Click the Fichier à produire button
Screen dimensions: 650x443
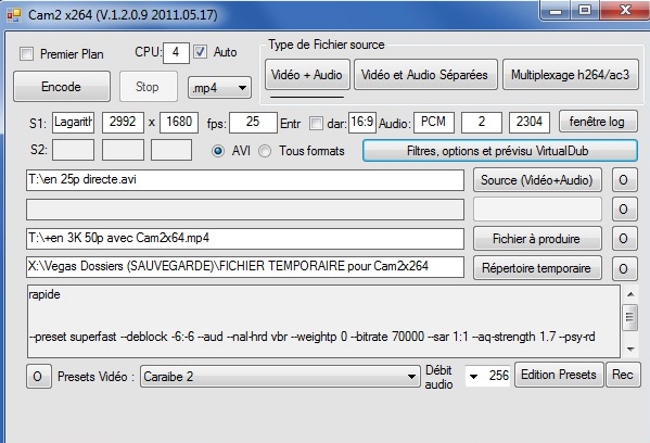537,239
